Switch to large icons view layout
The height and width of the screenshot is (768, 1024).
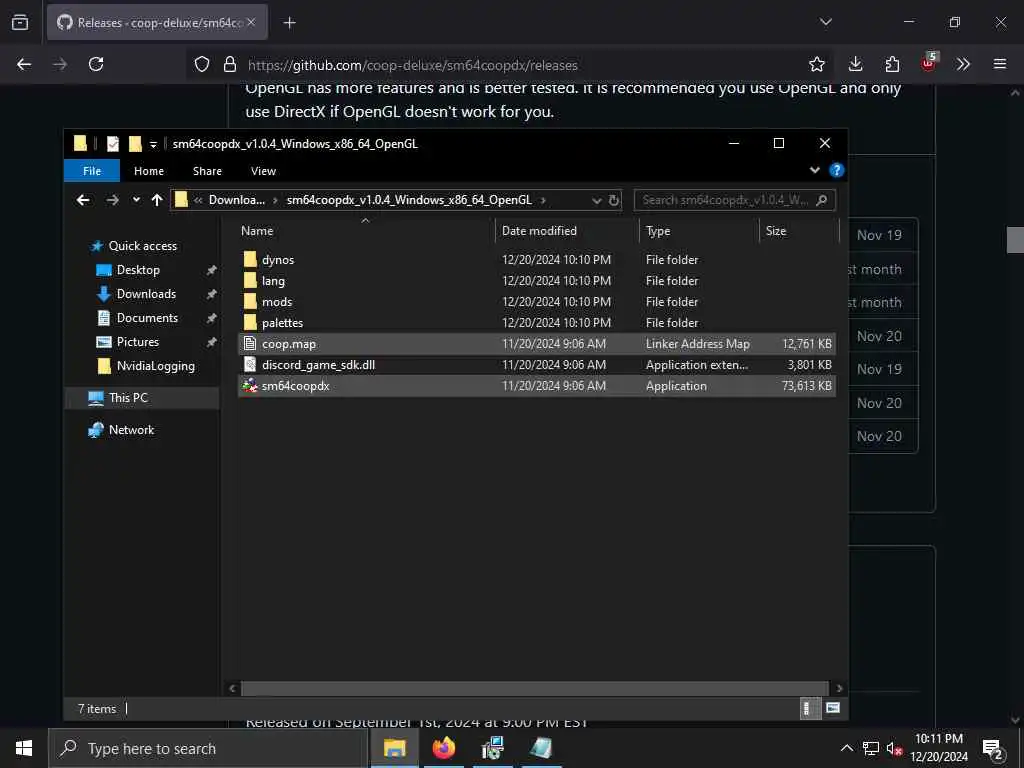833,709
